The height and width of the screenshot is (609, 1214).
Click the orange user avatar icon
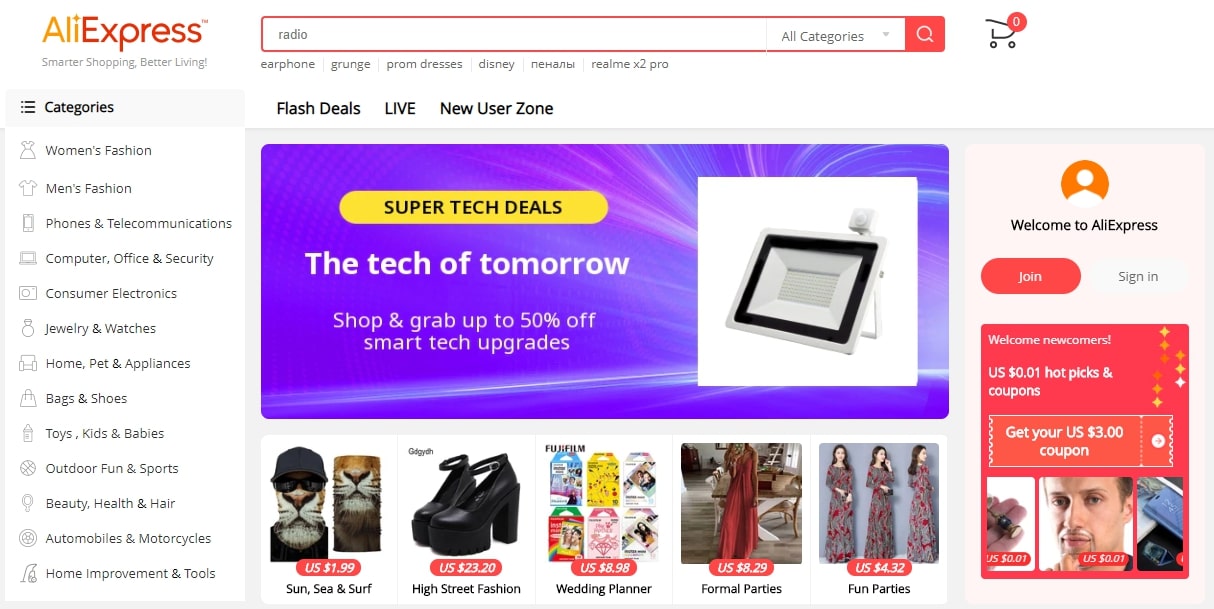point(1084,184)
